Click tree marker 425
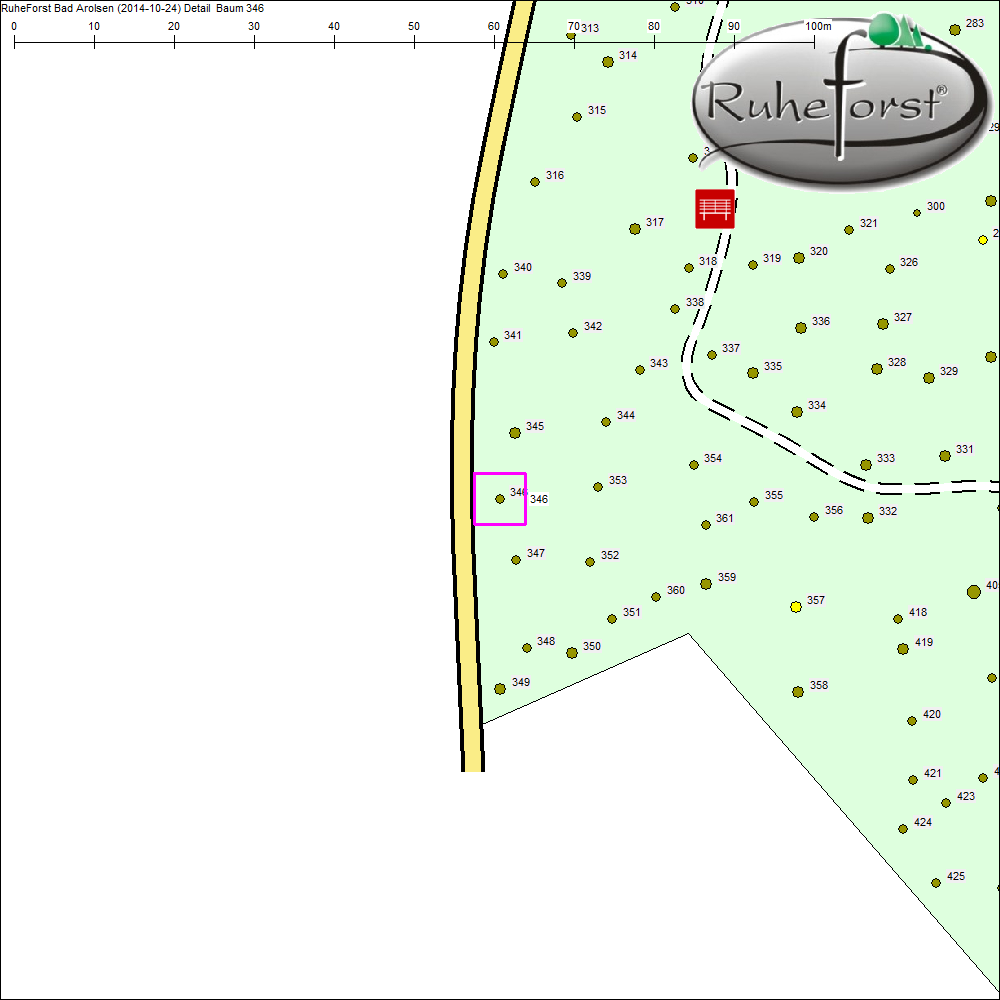The image size is (1000, 1000). click(936, 883)
